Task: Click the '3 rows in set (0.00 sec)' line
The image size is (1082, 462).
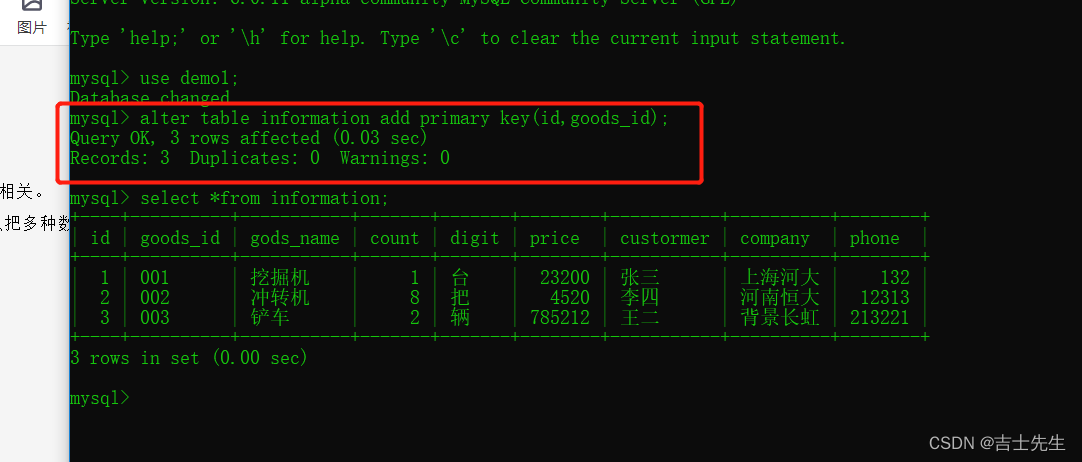Action: point(189,358)
